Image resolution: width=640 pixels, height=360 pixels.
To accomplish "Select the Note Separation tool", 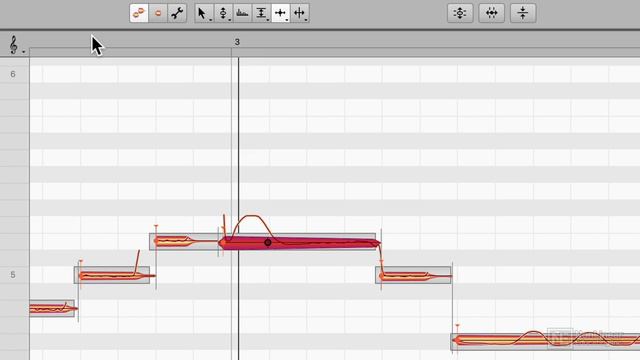I will tap(300, 13).
